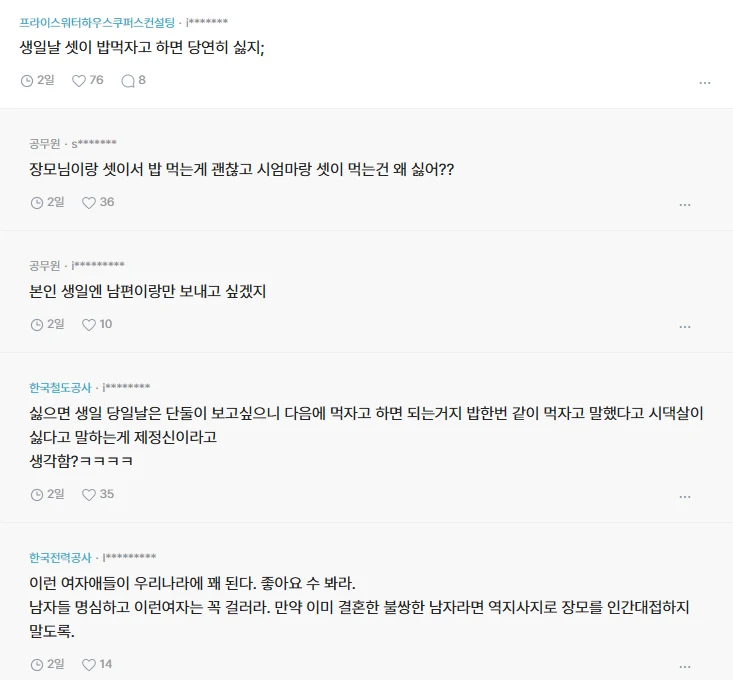Open more options for the 36-like comment

click(x=685, y=205)
